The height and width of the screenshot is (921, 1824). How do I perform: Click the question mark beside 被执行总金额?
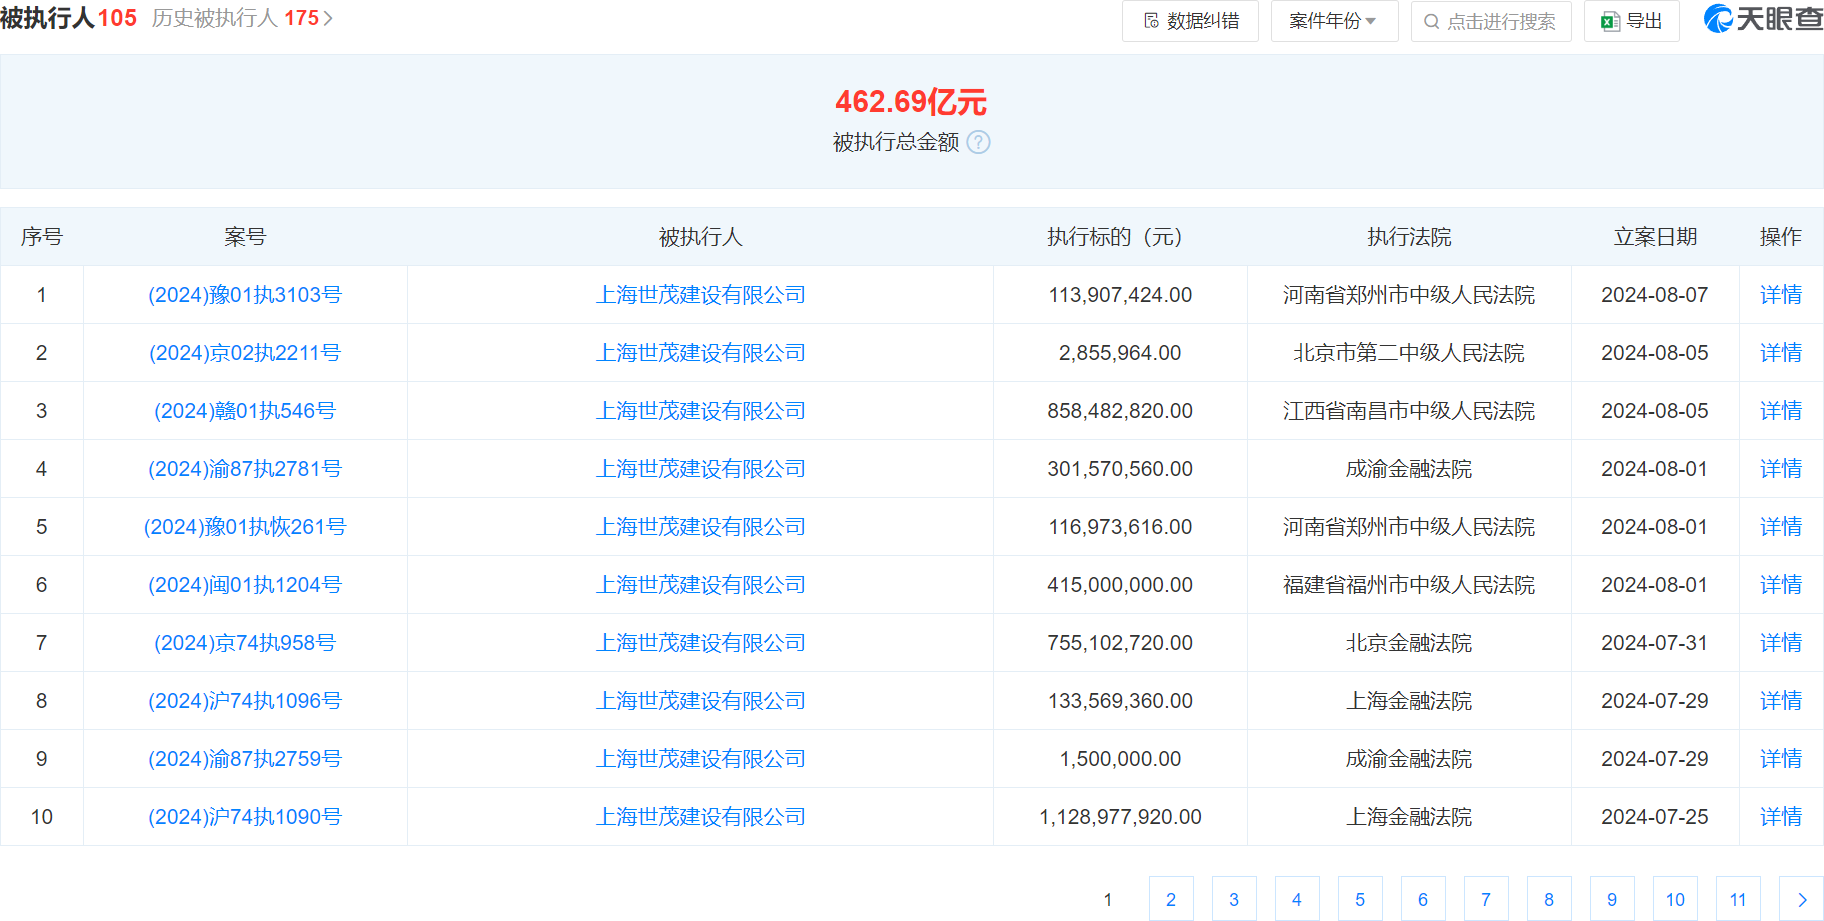point(979,142)
